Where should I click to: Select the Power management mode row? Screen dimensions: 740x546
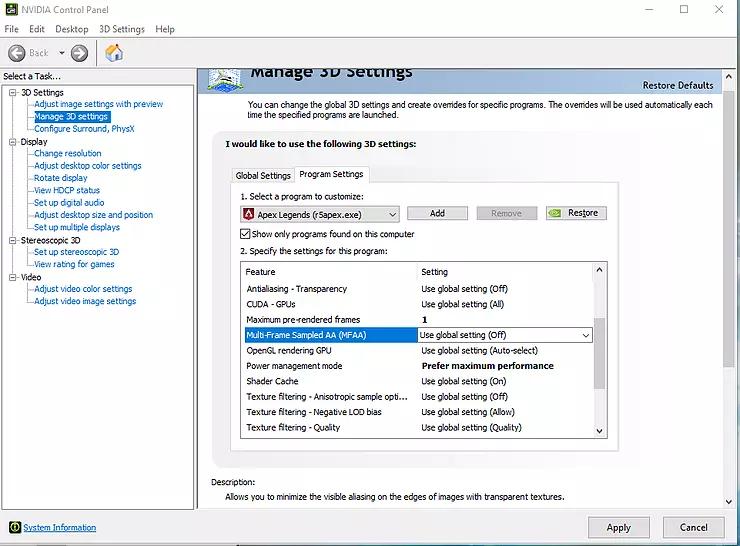tap(419, 366)
